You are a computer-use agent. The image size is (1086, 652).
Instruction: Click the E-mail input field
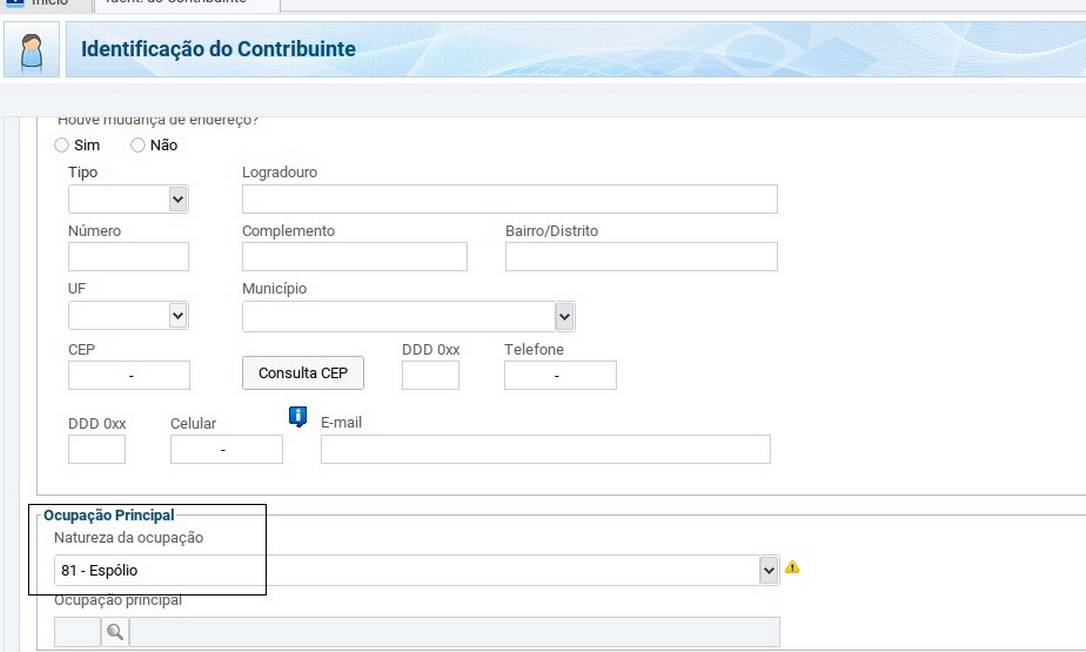tap(545, 450)
